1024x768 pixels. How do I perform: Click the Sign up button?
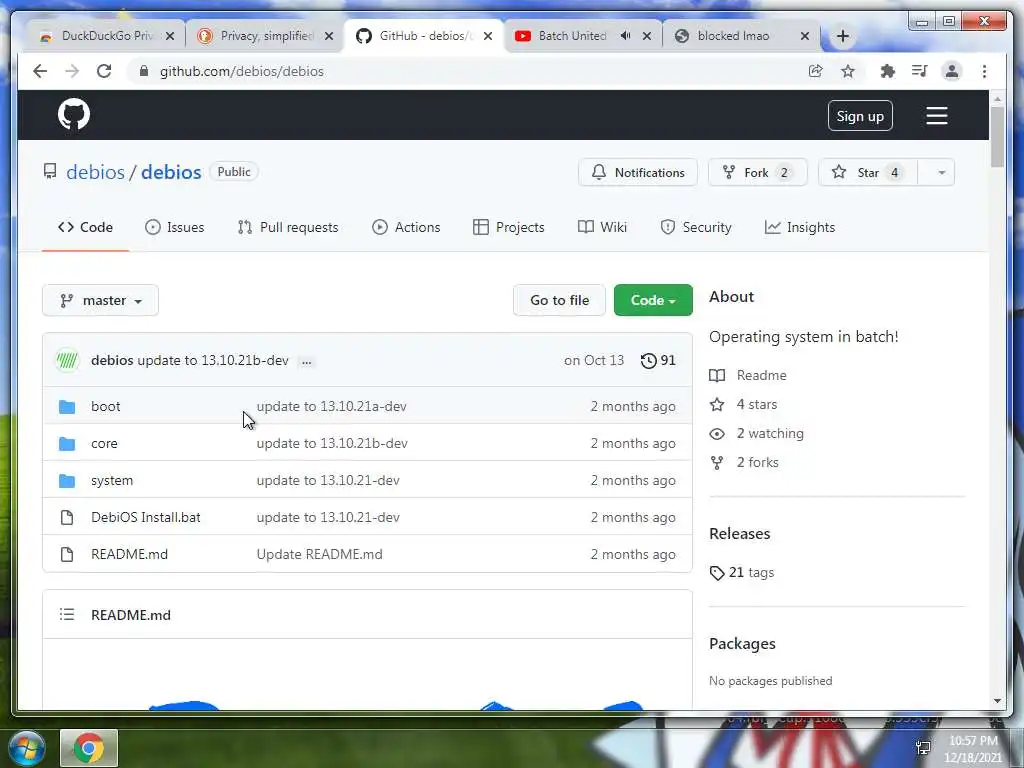(860, 116)
